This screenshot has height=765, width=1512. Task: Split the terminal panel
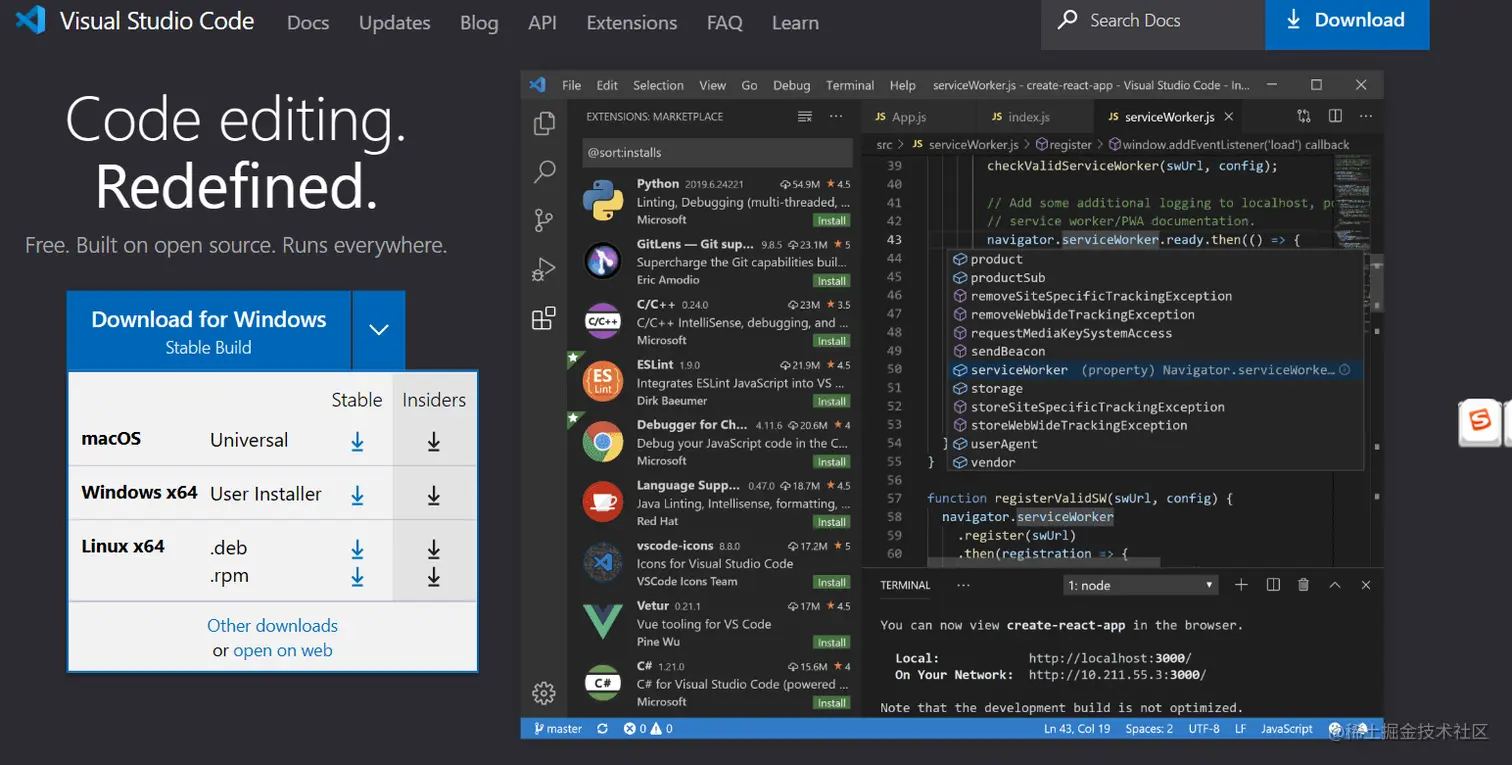coord(1273,585)
